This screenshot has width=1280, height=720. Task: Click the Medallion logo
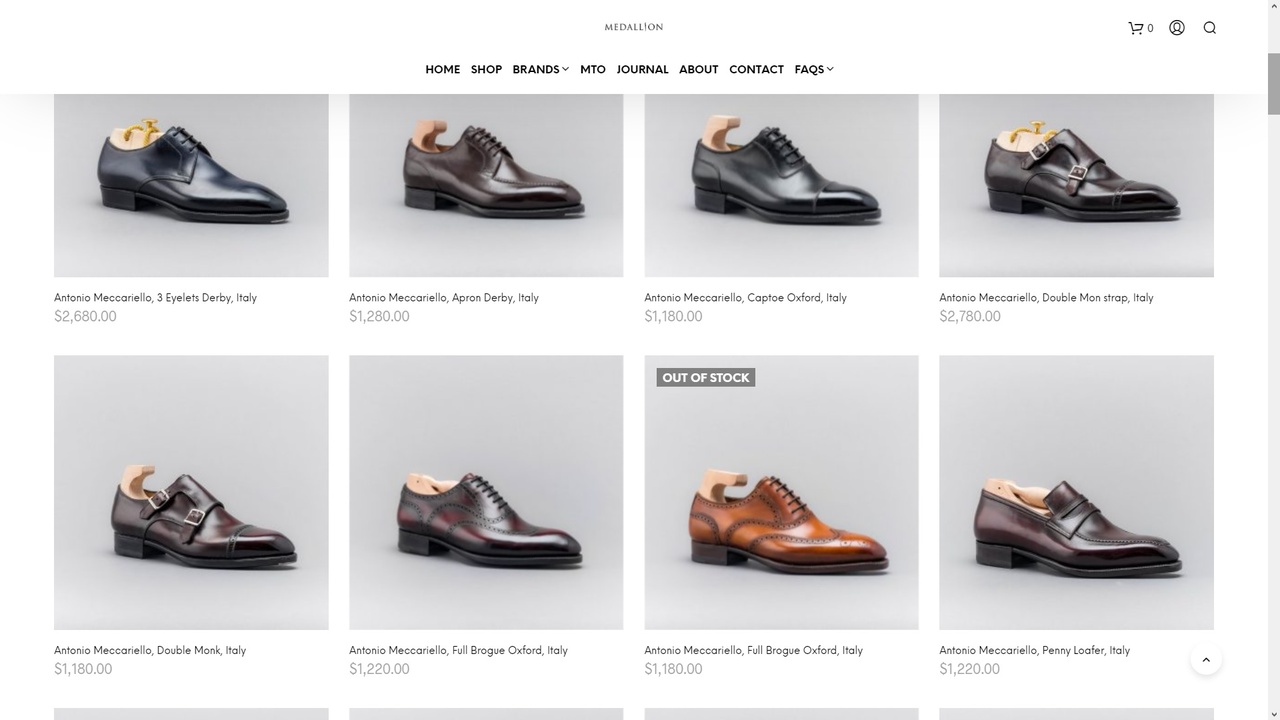click(x=634, y=27)
